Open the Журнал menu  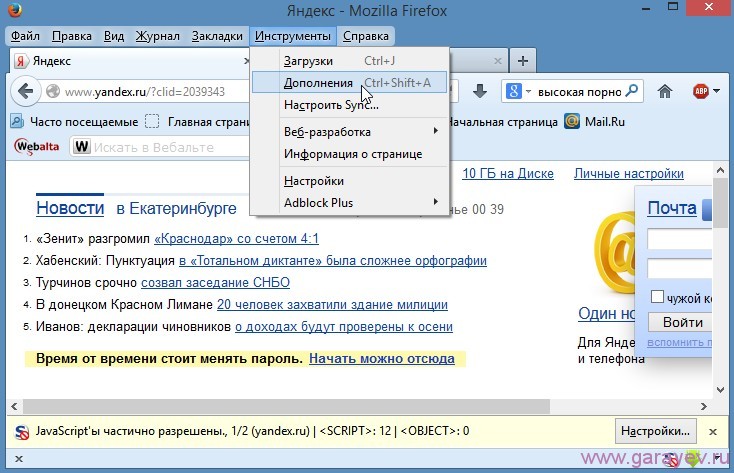click(157, 36)
